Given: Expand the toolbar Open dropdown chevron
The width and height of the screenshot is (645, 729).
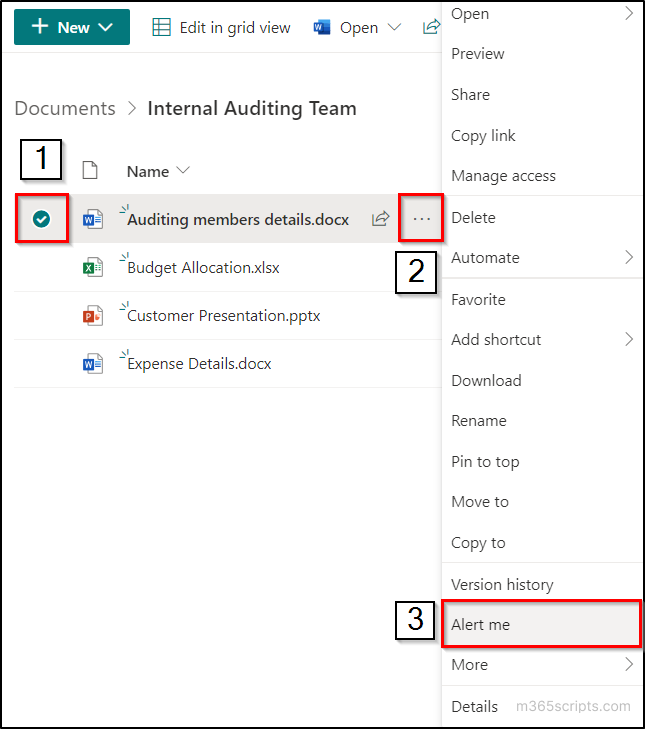Looking at the screenshot, I should tap(394, 27).
